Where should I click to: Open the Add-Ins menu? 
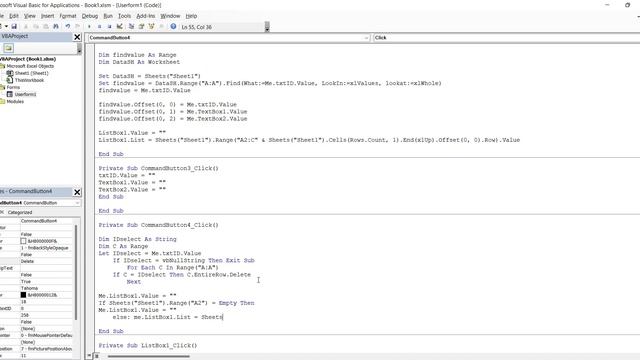146,16
